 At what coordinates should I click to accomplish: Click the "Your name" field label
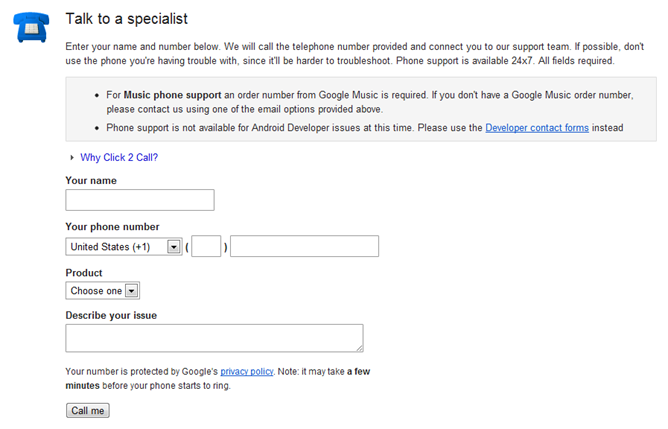[x=91, y=181]
